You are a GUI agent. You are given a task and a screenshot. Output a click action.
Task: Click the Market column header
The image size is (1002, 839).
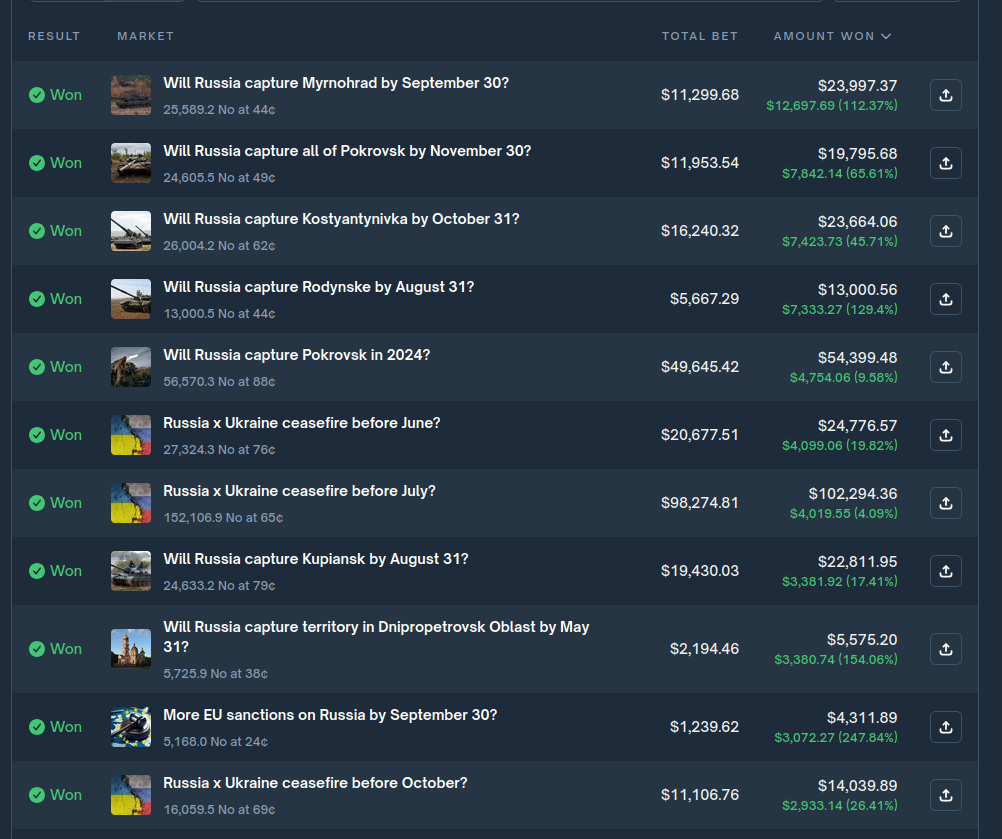point(146,36)
